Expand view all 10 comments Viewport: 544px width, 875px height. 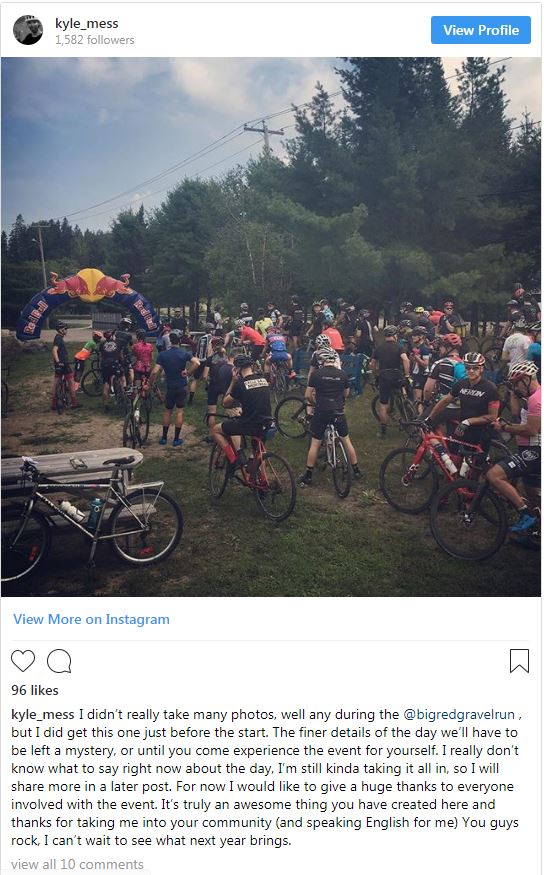pos(78,864)
